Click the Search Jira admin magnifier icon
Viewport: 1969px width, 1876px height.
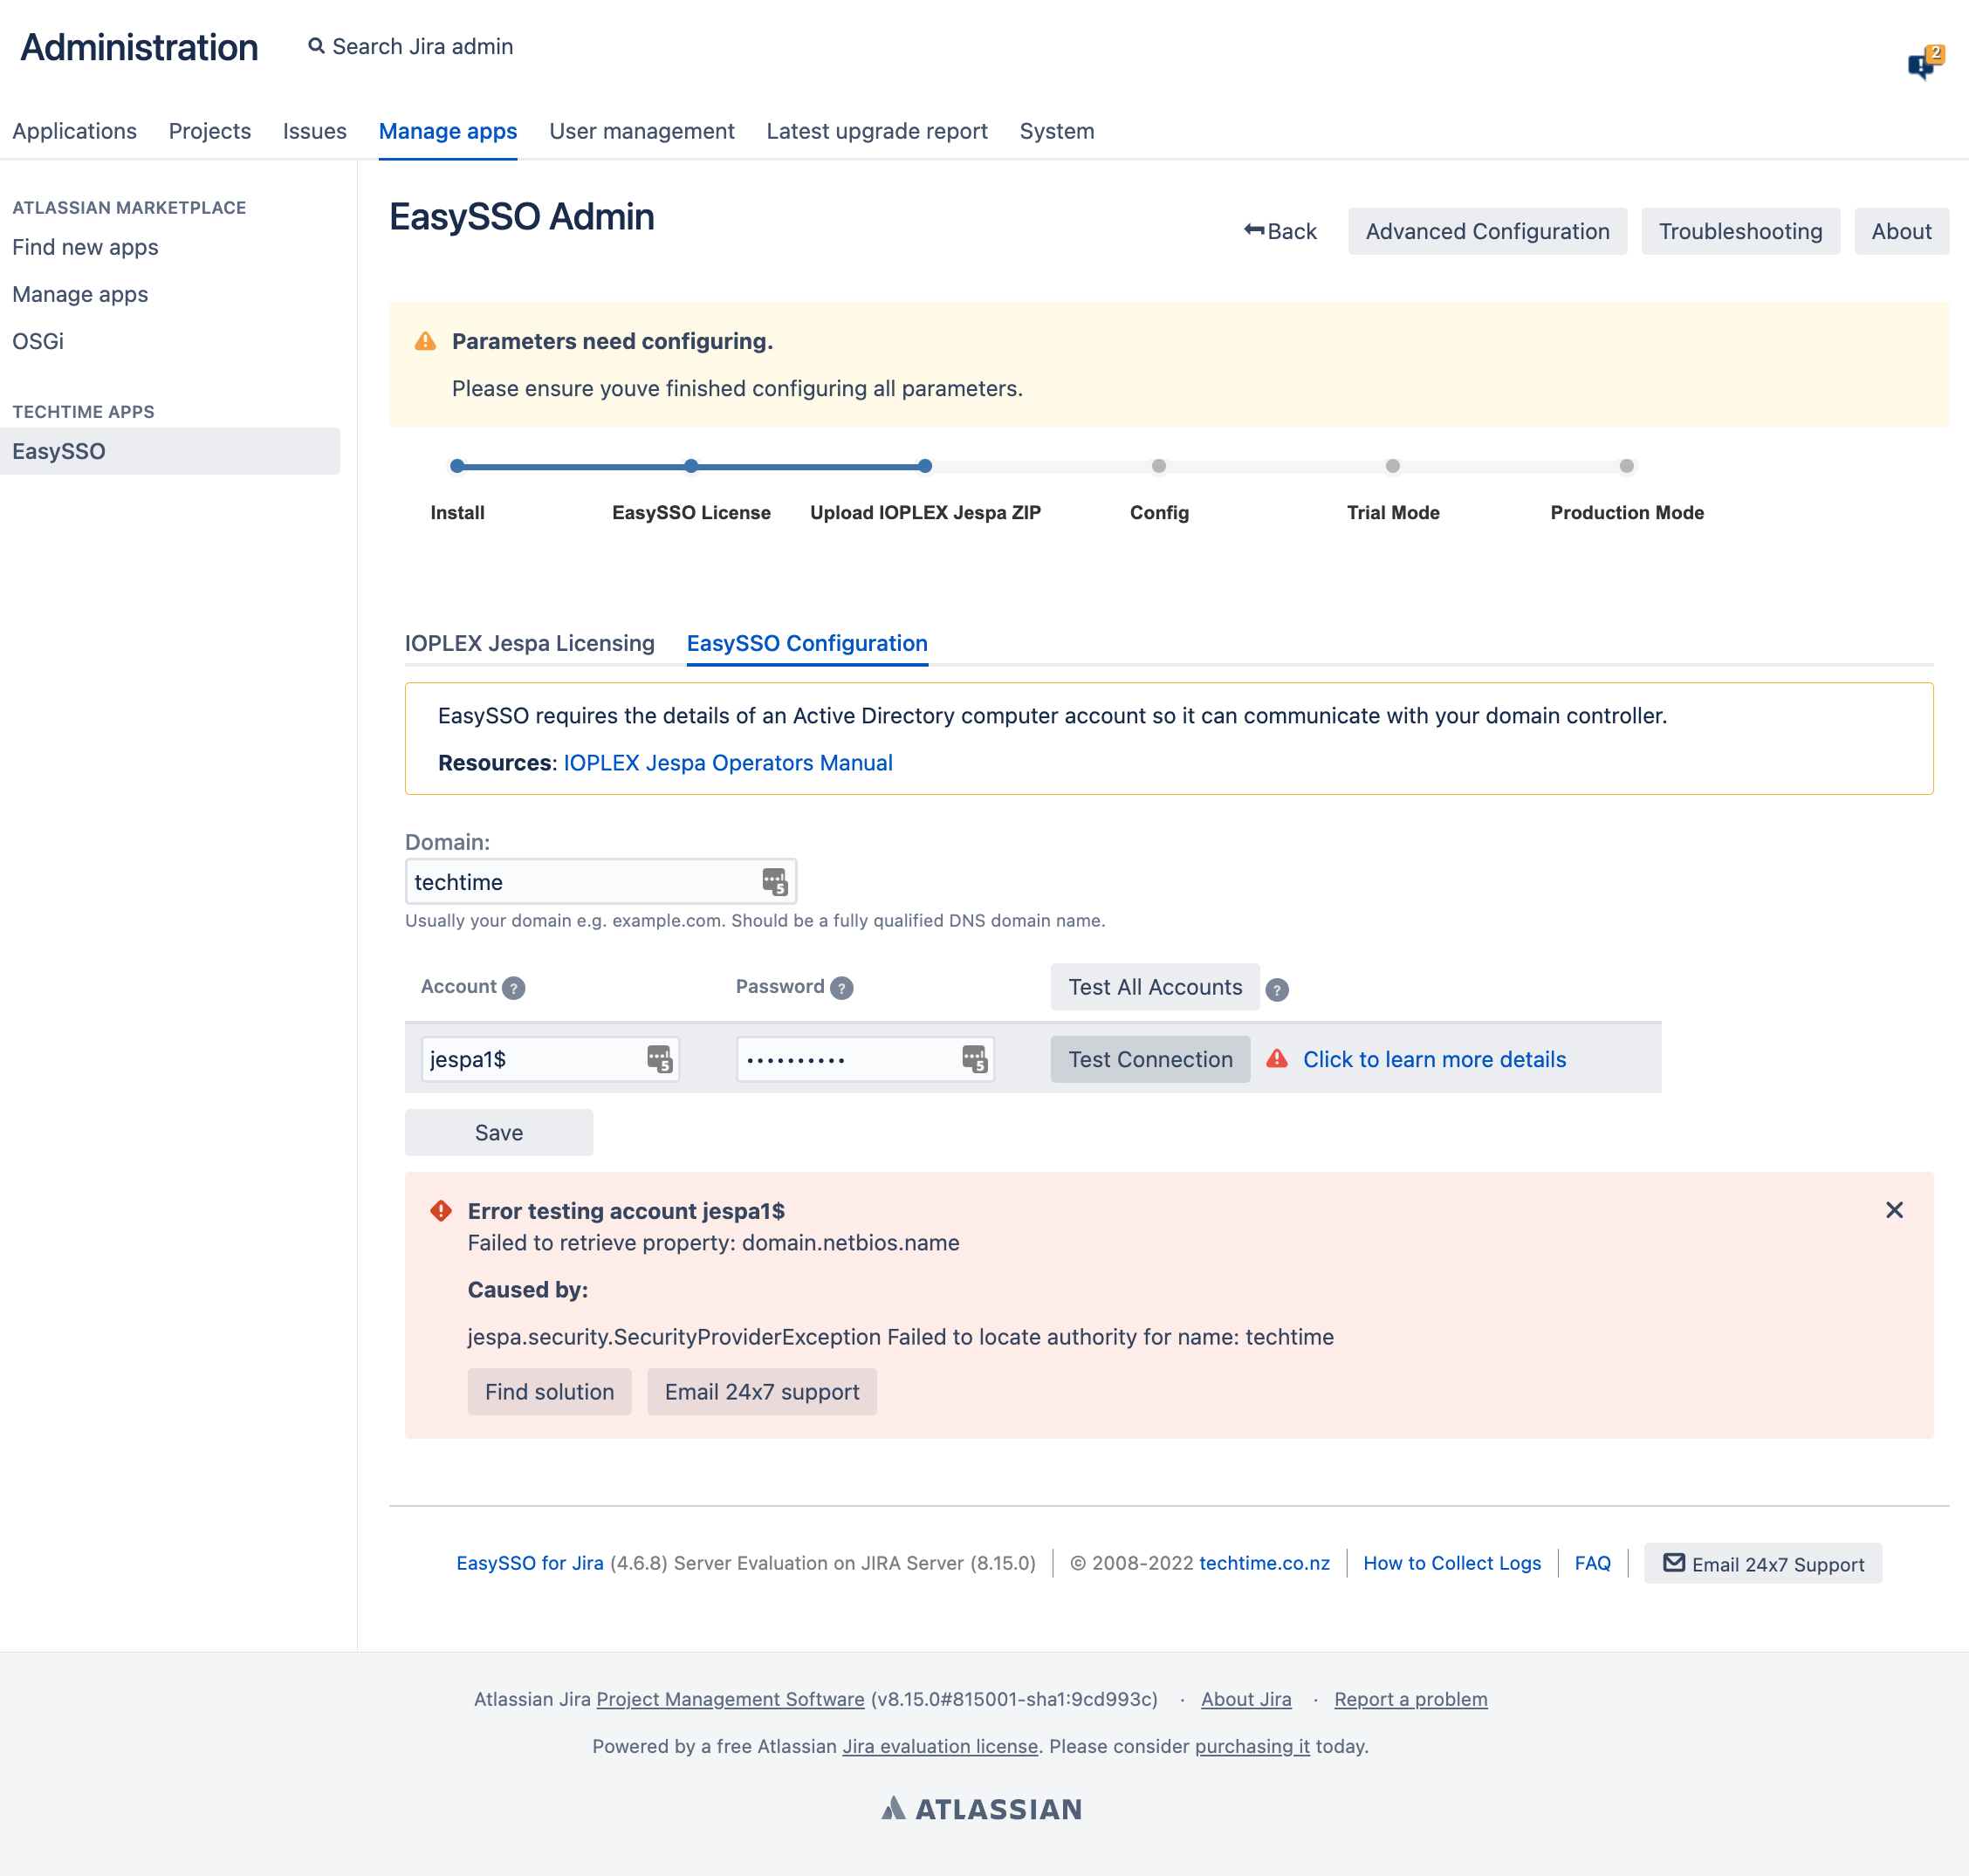pos(316,46)
